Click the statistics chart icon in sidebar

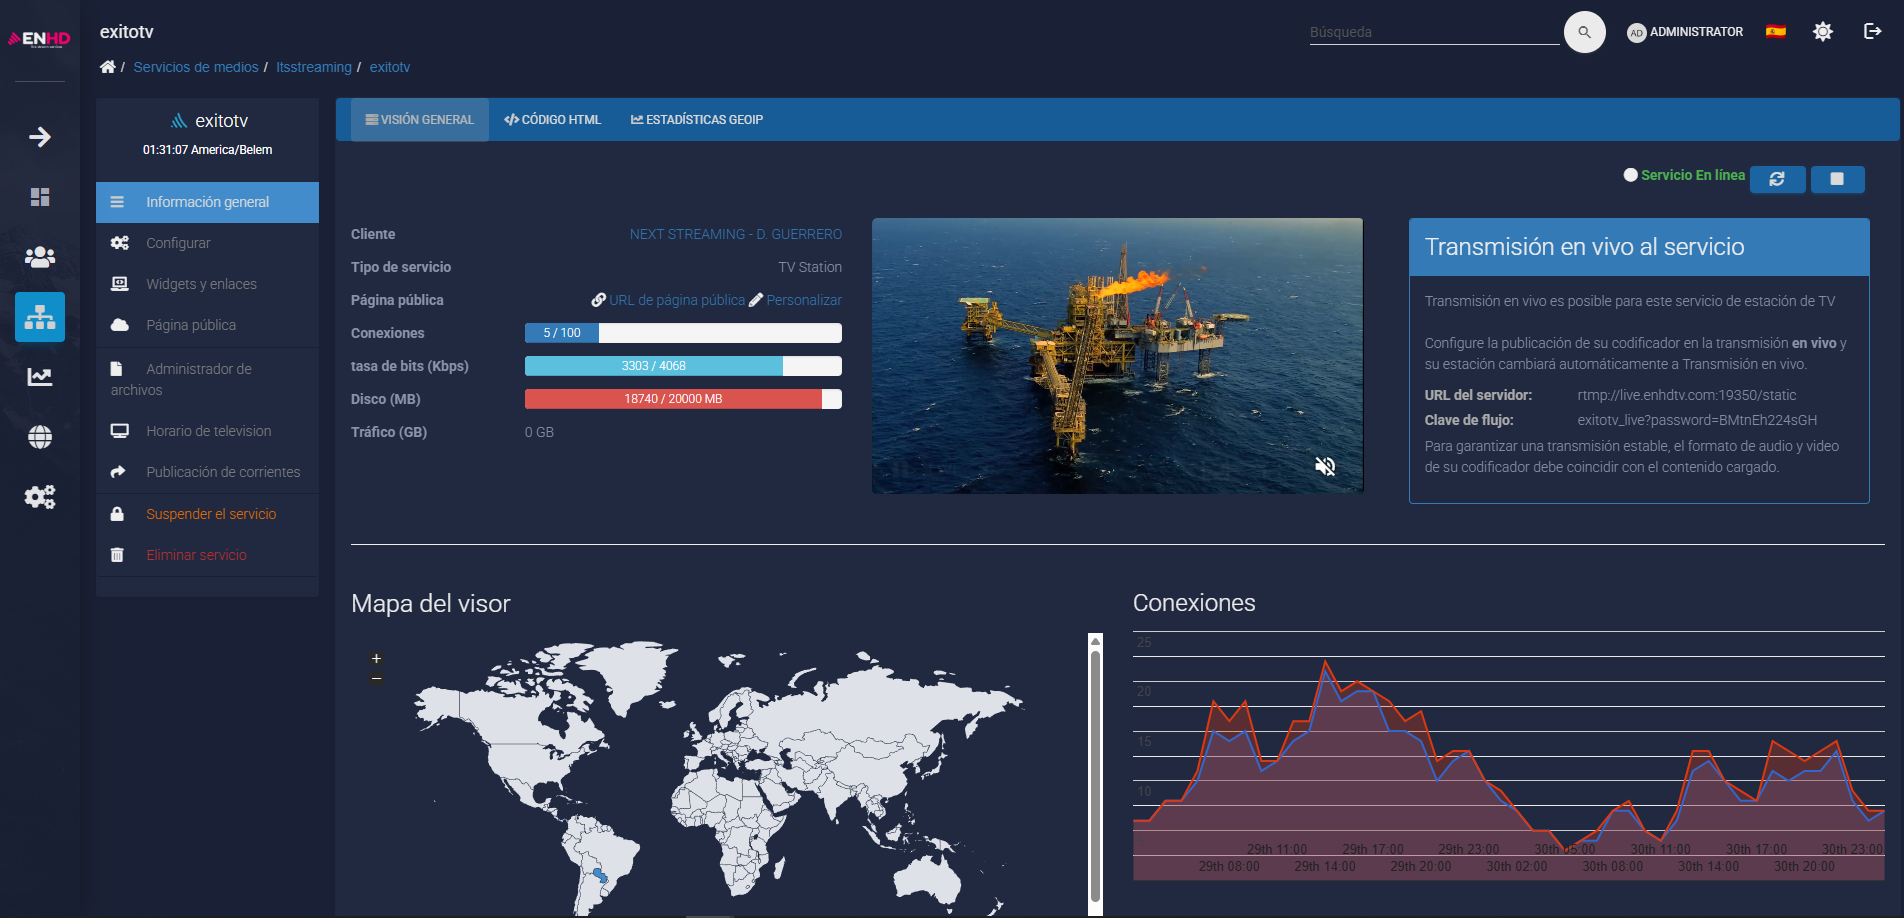40,377
